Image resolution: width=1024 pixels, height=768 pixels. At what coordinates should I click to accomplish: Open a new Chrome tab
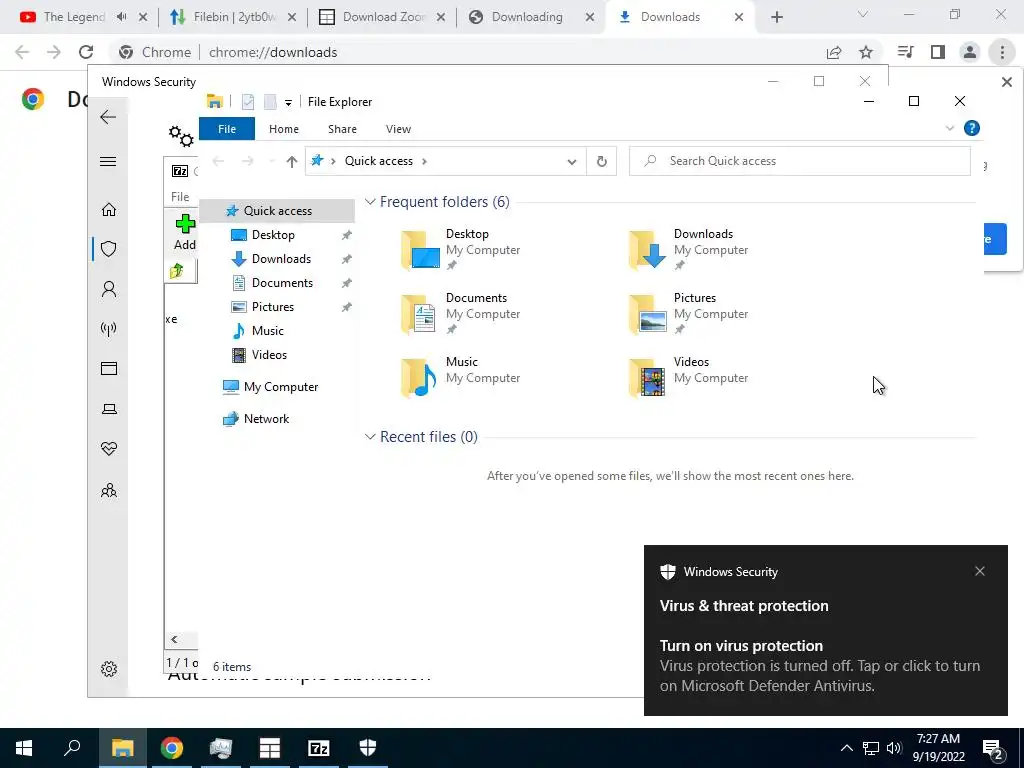tap(776, 17)
